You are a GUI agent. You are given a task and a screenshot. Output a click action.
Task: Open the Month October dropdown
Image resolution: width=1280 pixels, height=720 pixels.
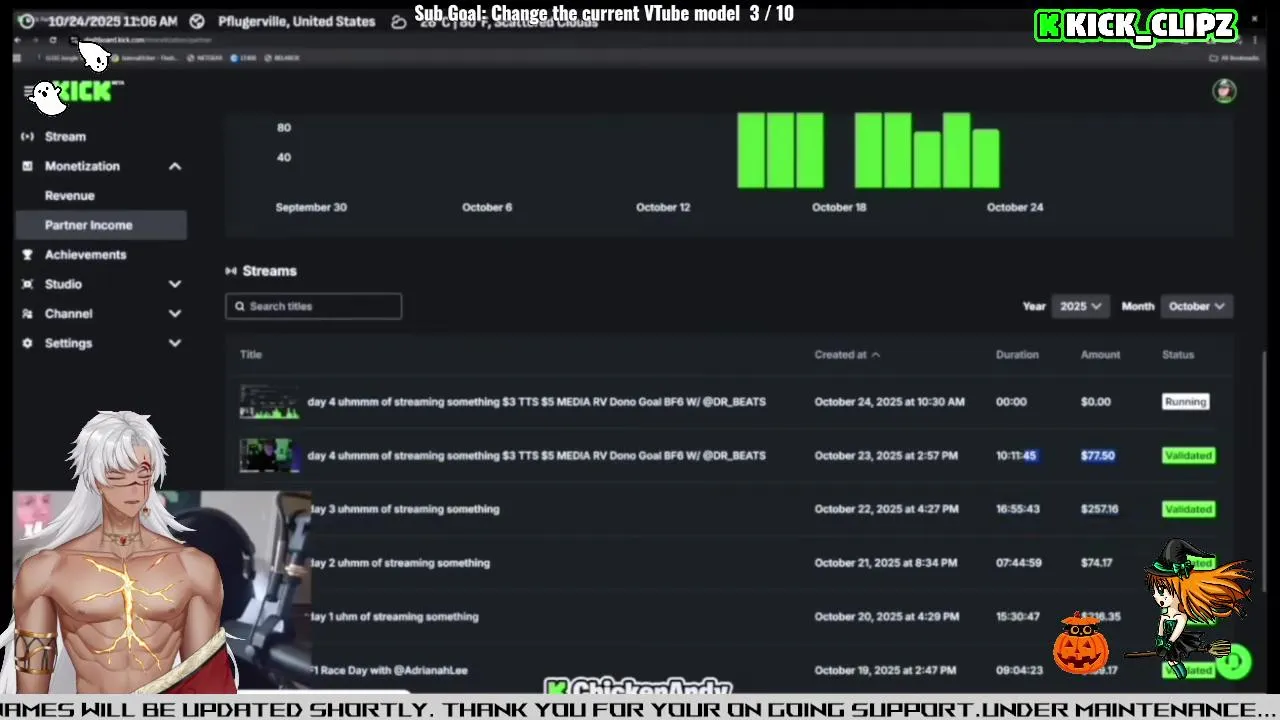tap(1196, 306)
